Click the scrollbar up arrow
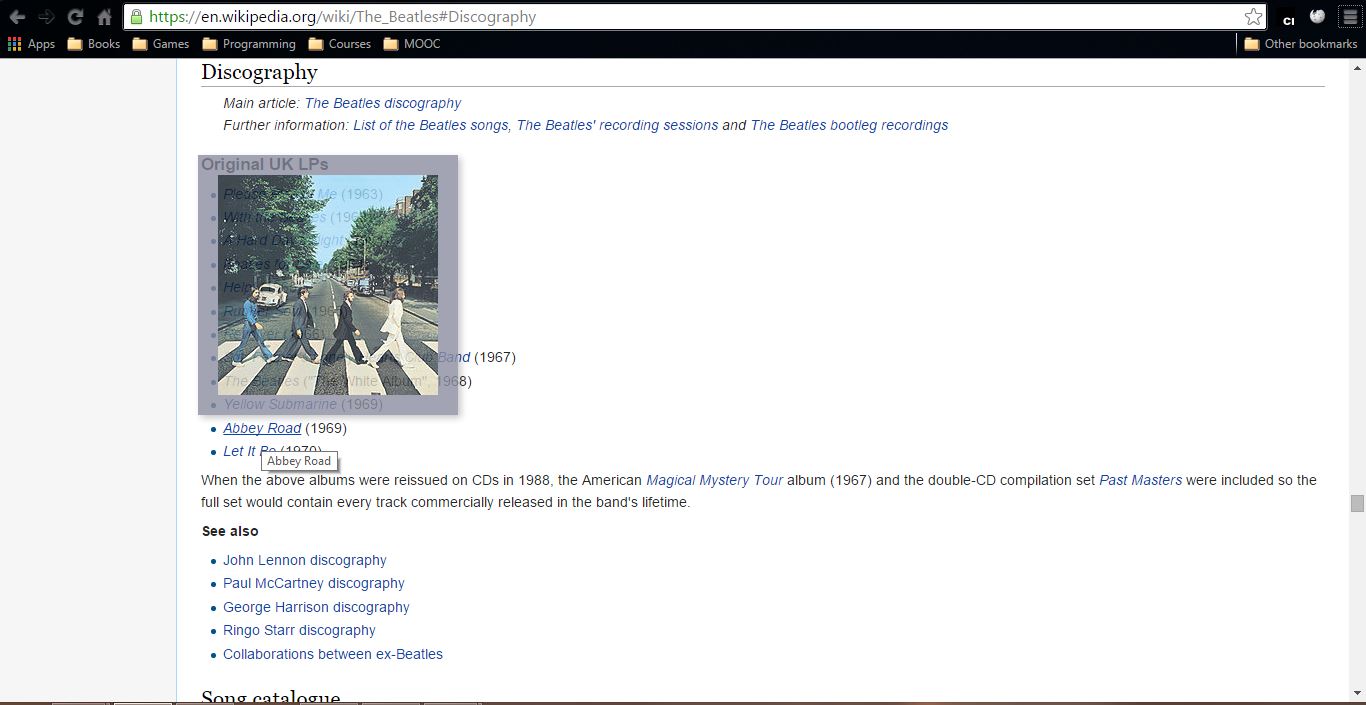Screen dimensions: 1366x705 (1357, 66)
